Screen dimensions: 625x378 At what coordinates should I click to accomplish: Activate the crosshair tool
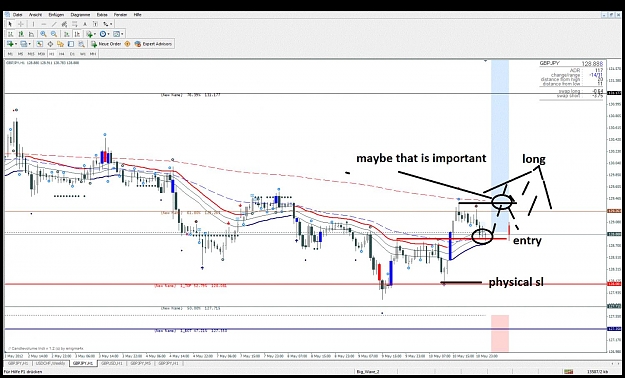pos(21,24)
